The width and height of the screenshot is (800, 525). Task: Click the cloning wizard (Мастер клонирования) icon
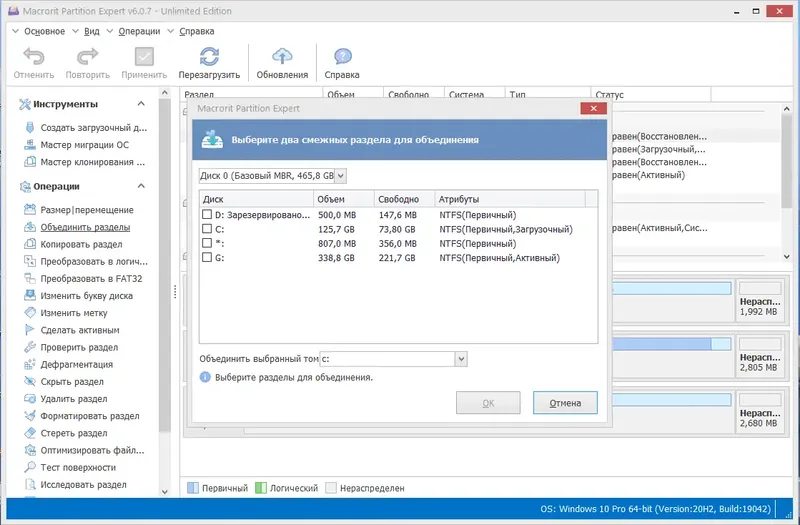pos(30,162)
